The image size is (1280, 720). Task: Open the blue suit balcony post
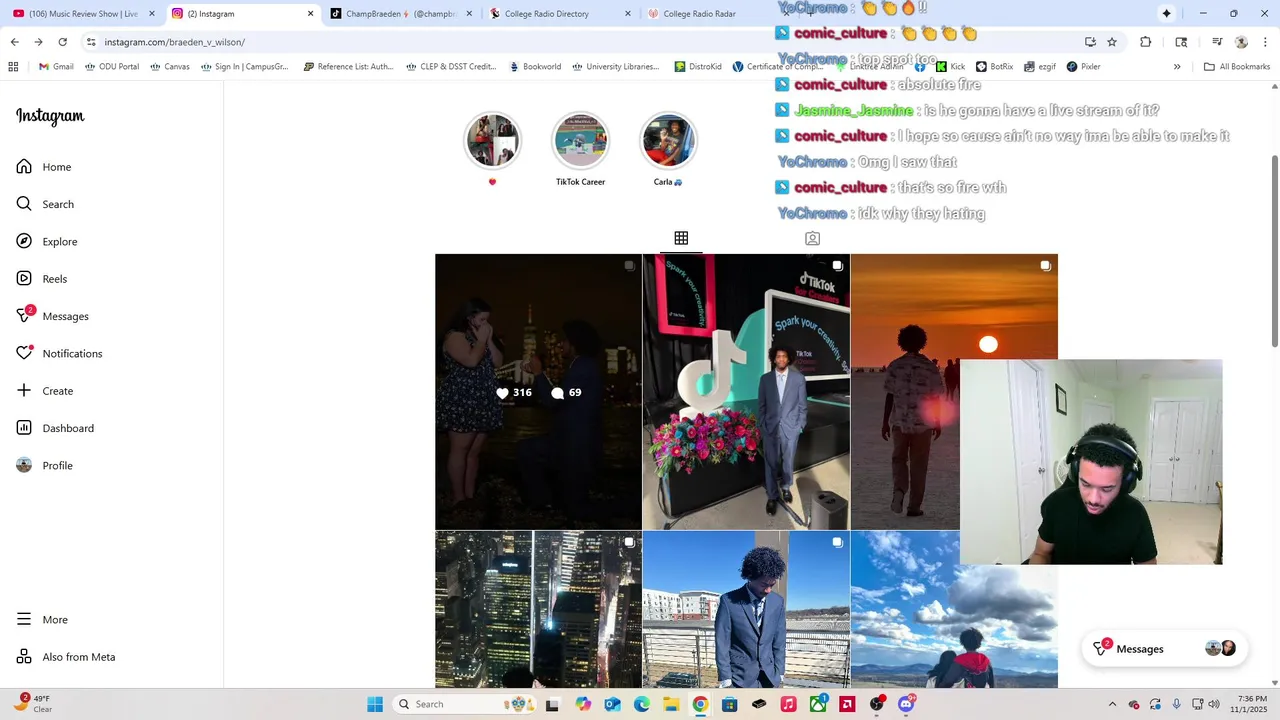746,609
